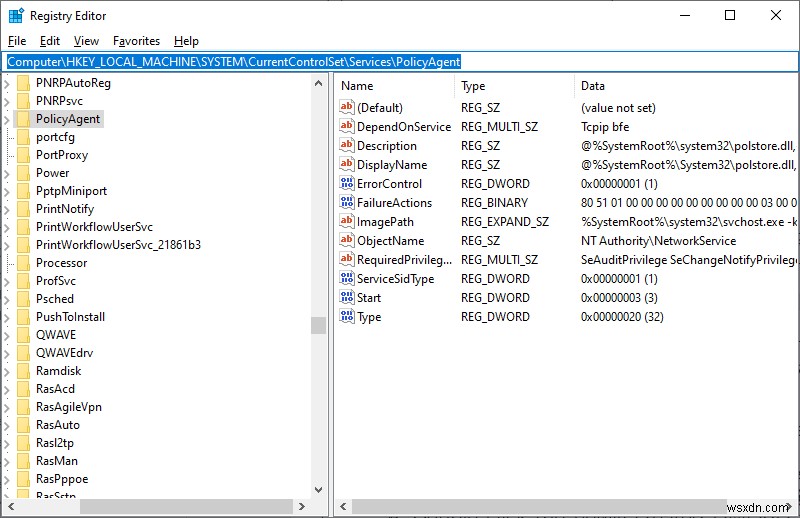This screenshot has height=518, width=800.
Task: Click the DependOnService value icon
Action: pos(347,126)
